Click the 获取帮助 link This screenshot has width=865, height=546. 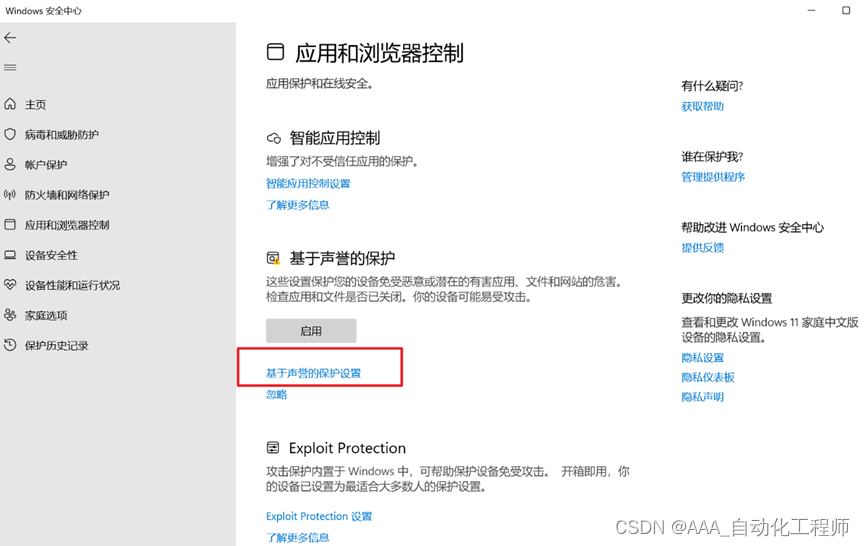[x=702, y=106]
